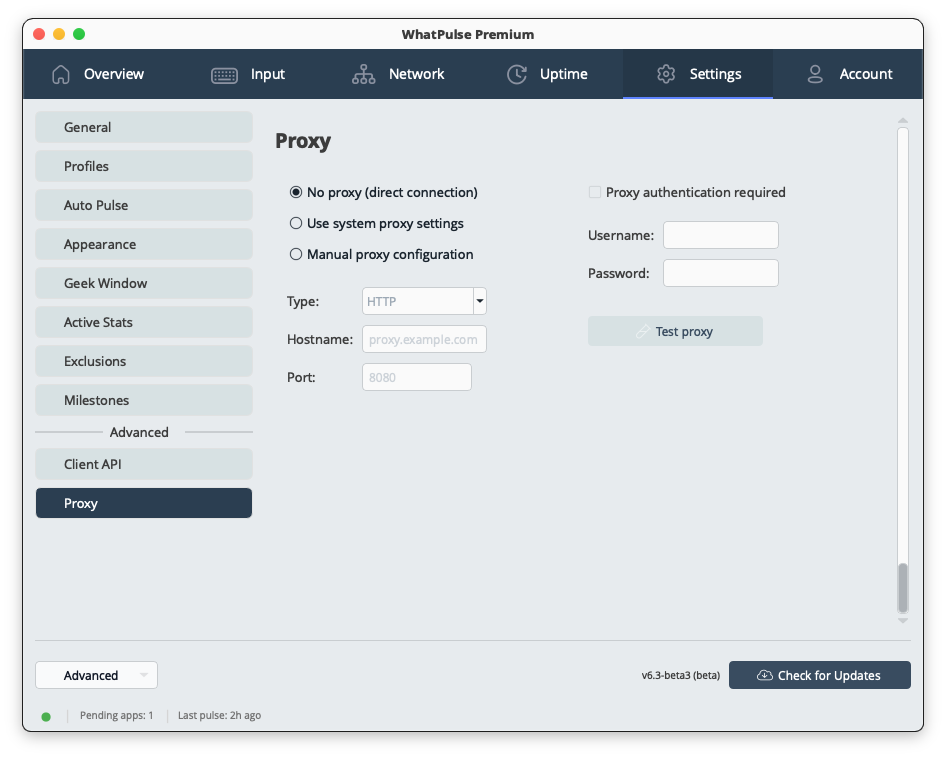This screenshot has width=946, height=758.
Task: Click the settings vertical scrollbar thumb
Action: (x=903, y=587)
